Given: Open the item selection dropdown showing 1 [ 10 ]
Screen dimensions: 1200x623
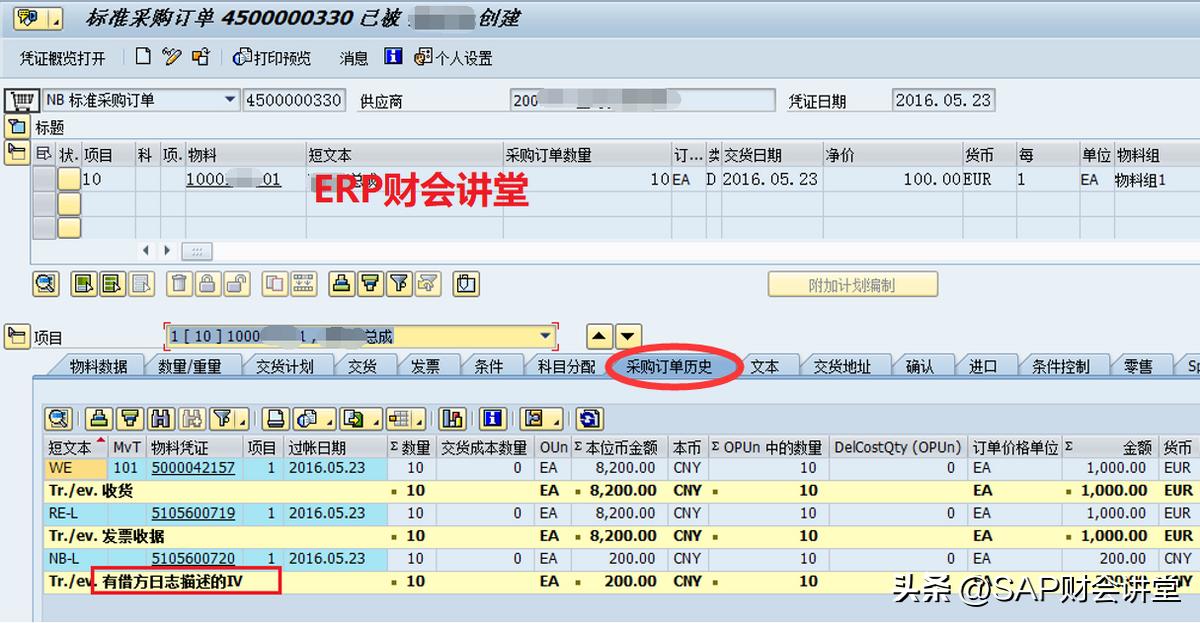Looking at the screenshot, I should [545, 335].
